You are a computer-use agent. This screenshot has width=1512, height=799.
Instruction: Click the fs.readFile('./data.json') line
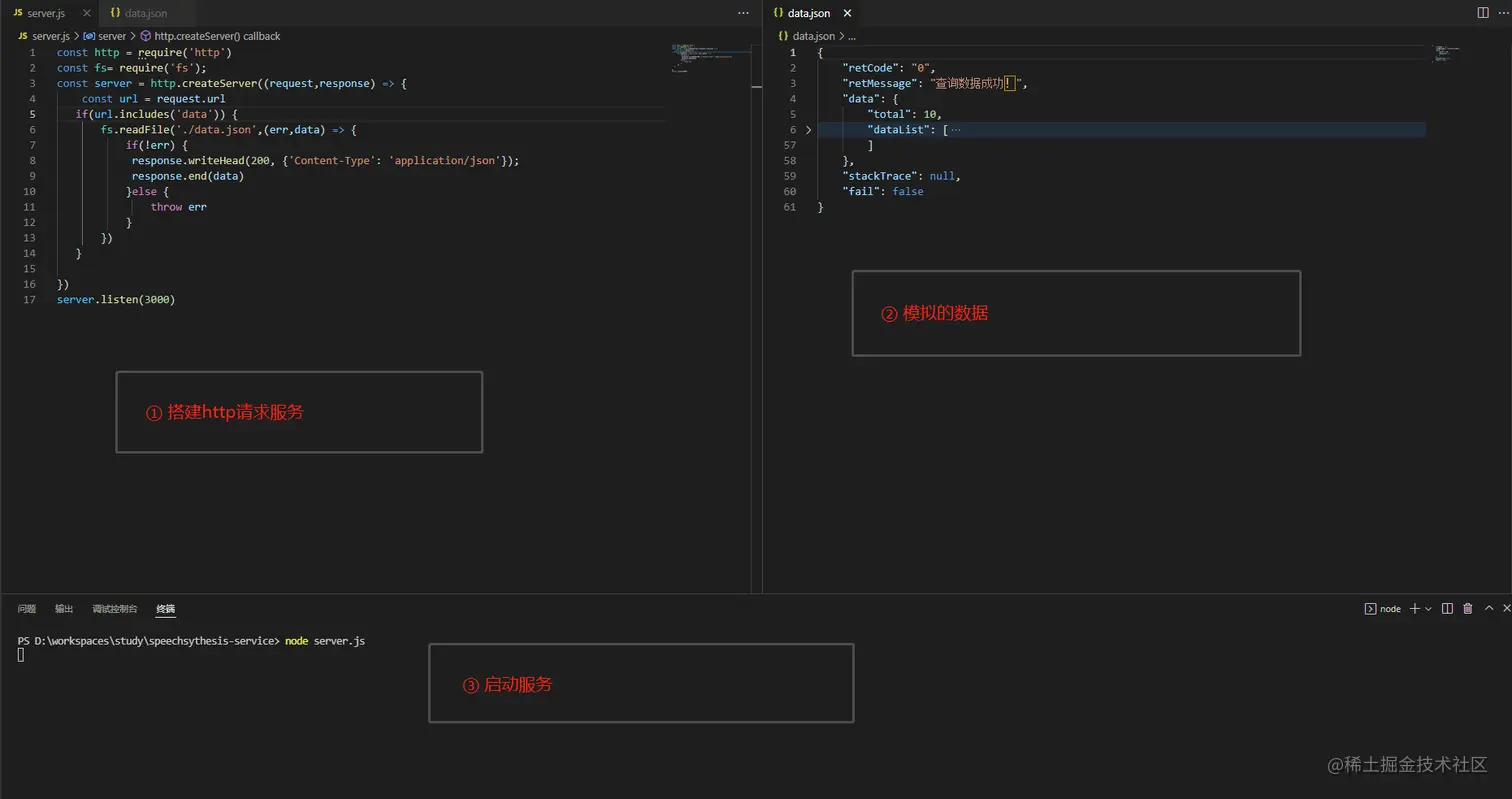[x=228, y=130]
